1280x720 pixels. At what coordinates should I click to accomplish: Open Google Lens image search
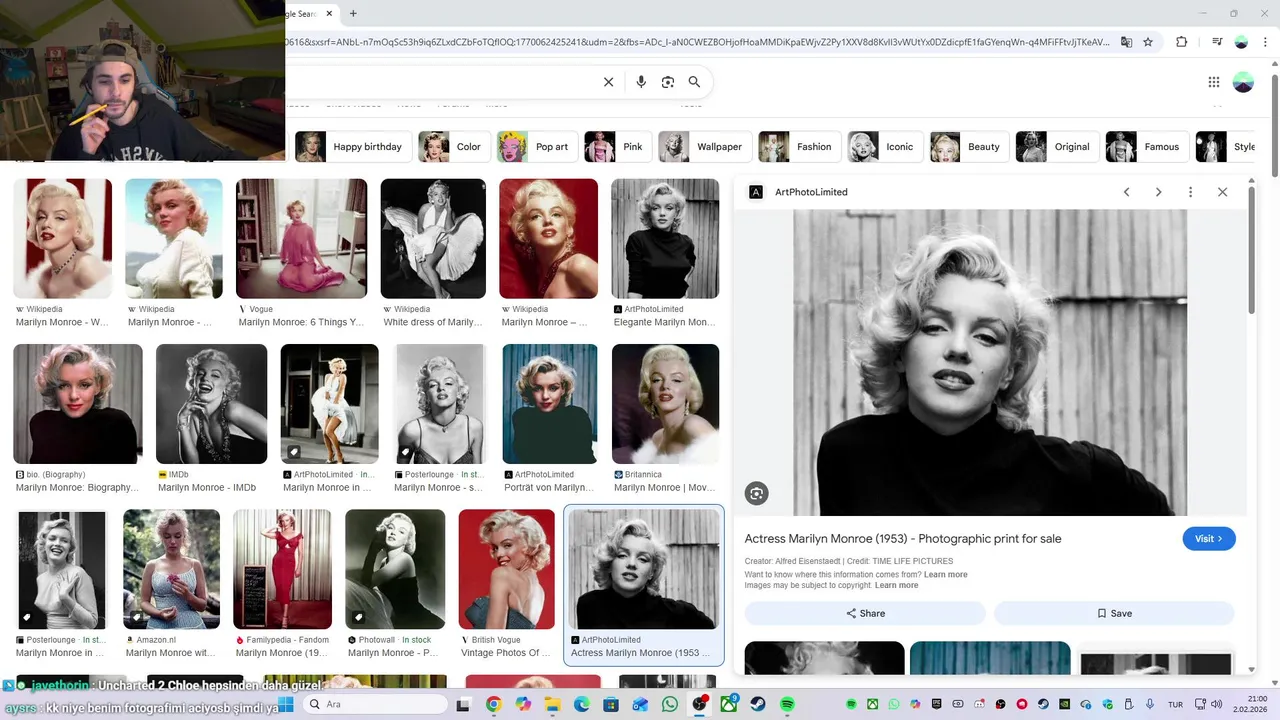click(x=668, y=82)
